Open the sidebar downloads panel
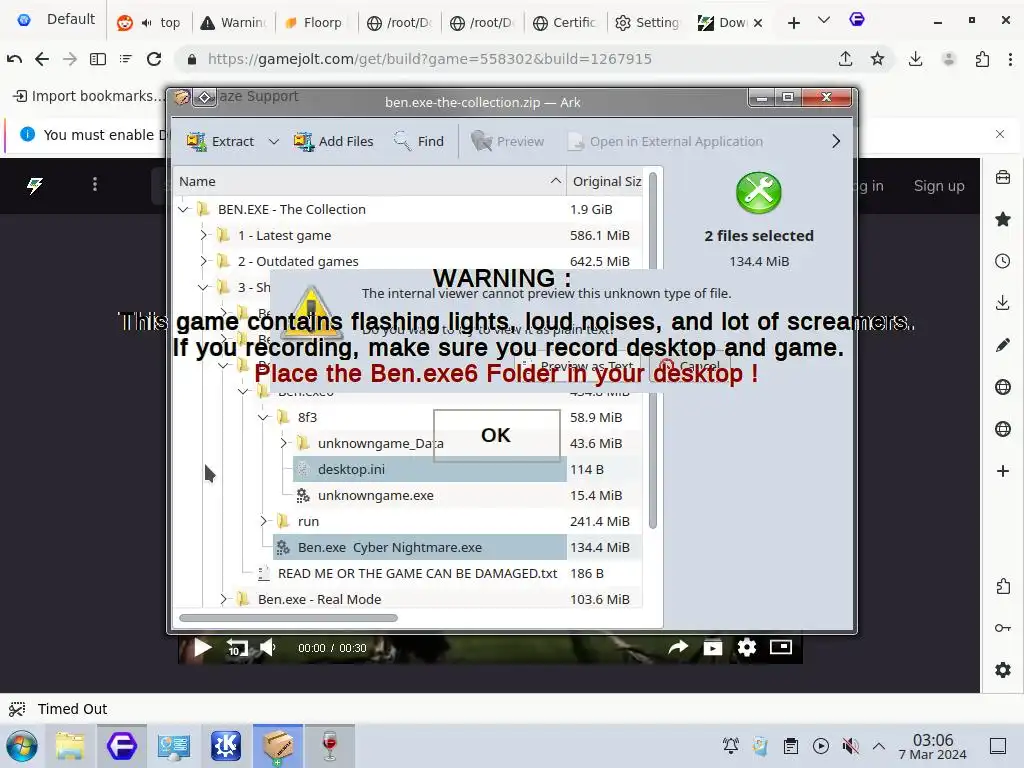The height and width of the screenshot is (768, 1024). tap(1003, 303)
